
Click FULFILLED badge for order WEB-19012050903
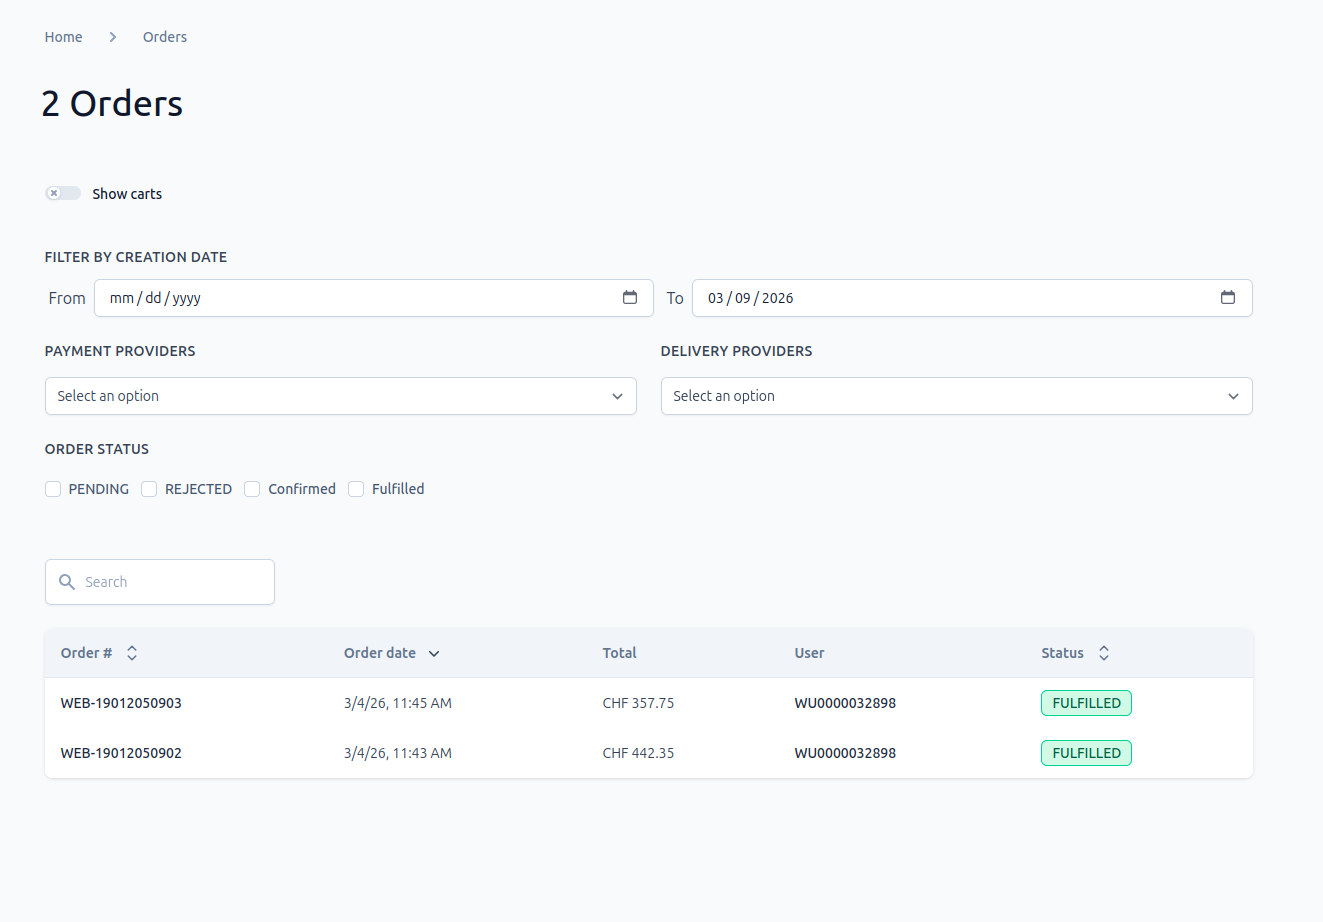(x=1086, y=703)
